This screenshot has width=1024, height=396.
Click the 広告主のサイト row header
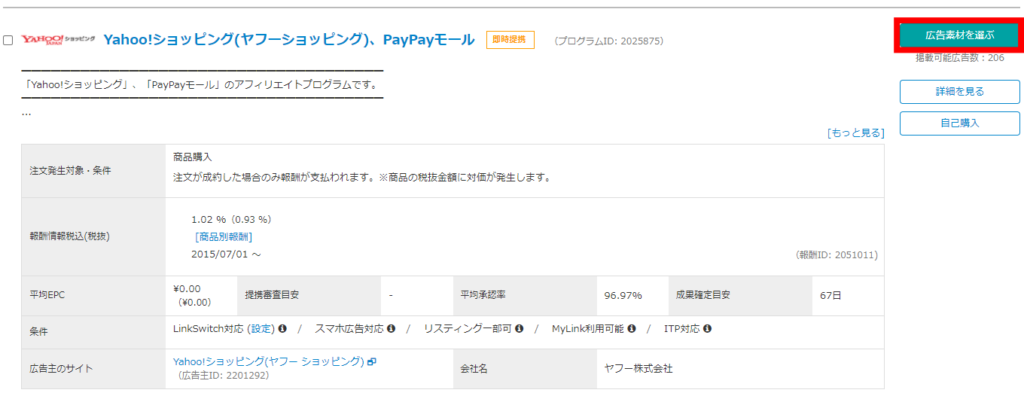point(93,369)
